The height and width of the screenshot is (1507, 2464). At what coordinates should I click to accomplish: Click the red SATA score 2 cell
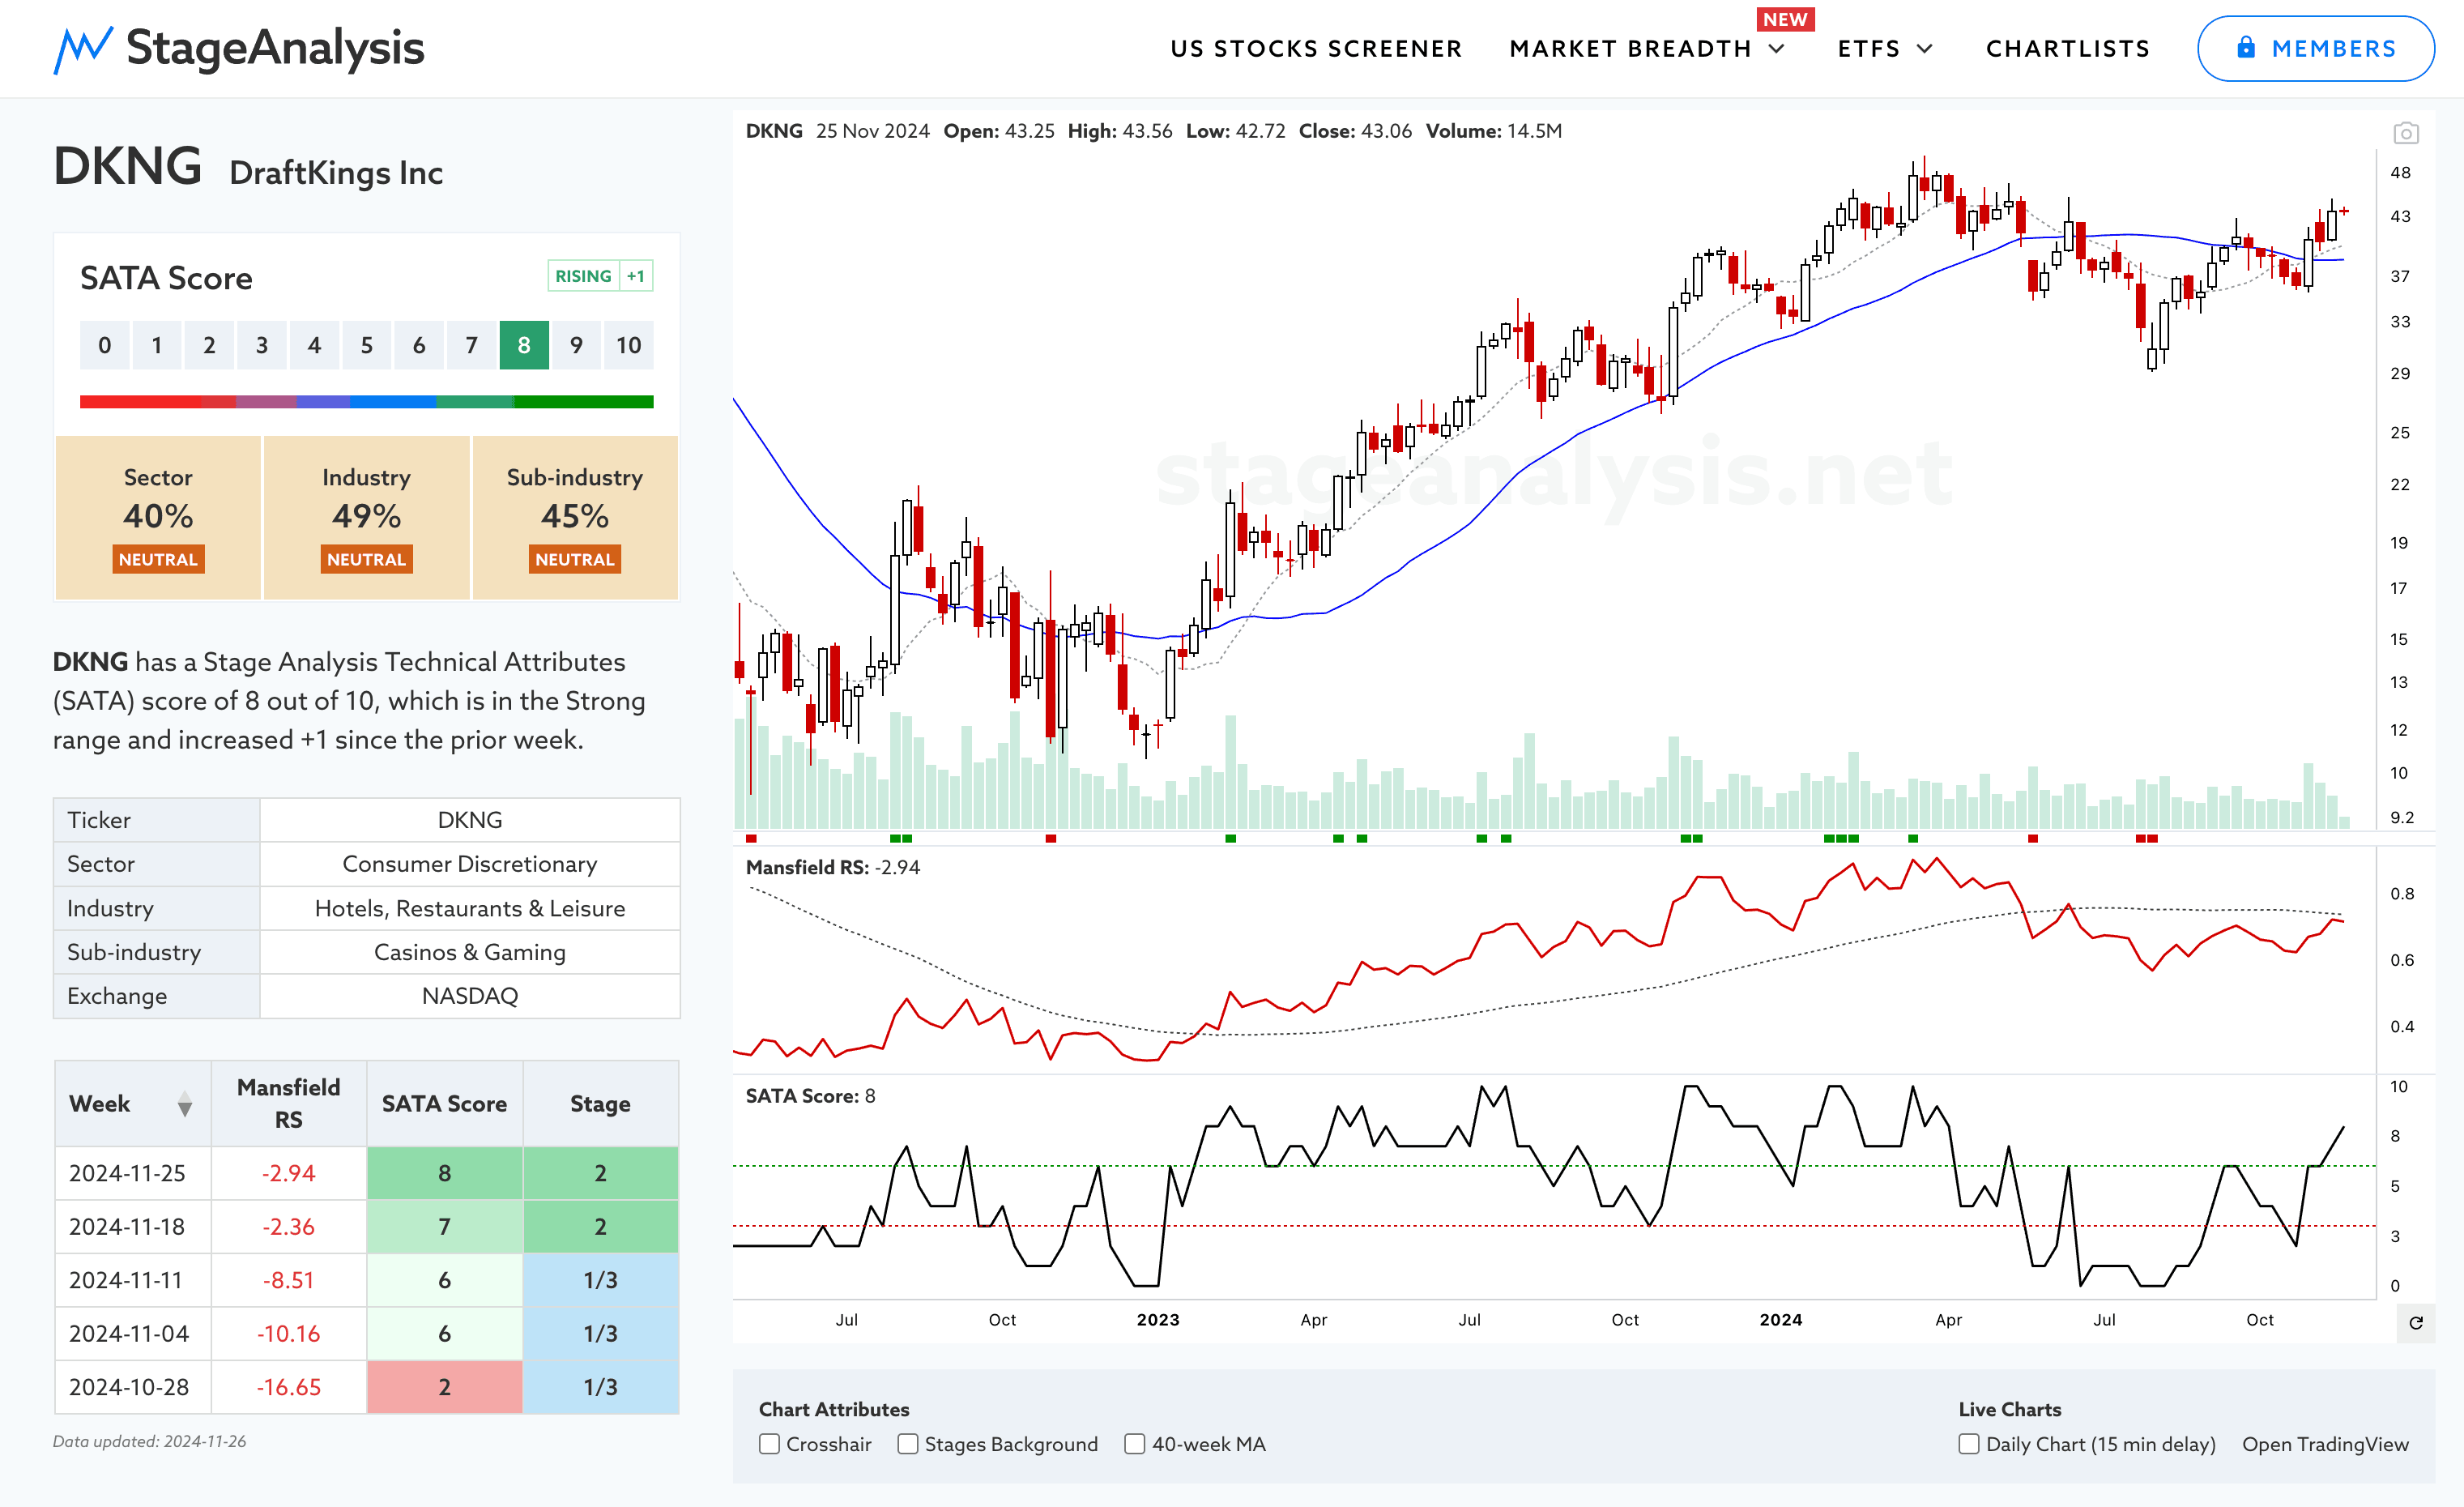tap(445, 1387)
